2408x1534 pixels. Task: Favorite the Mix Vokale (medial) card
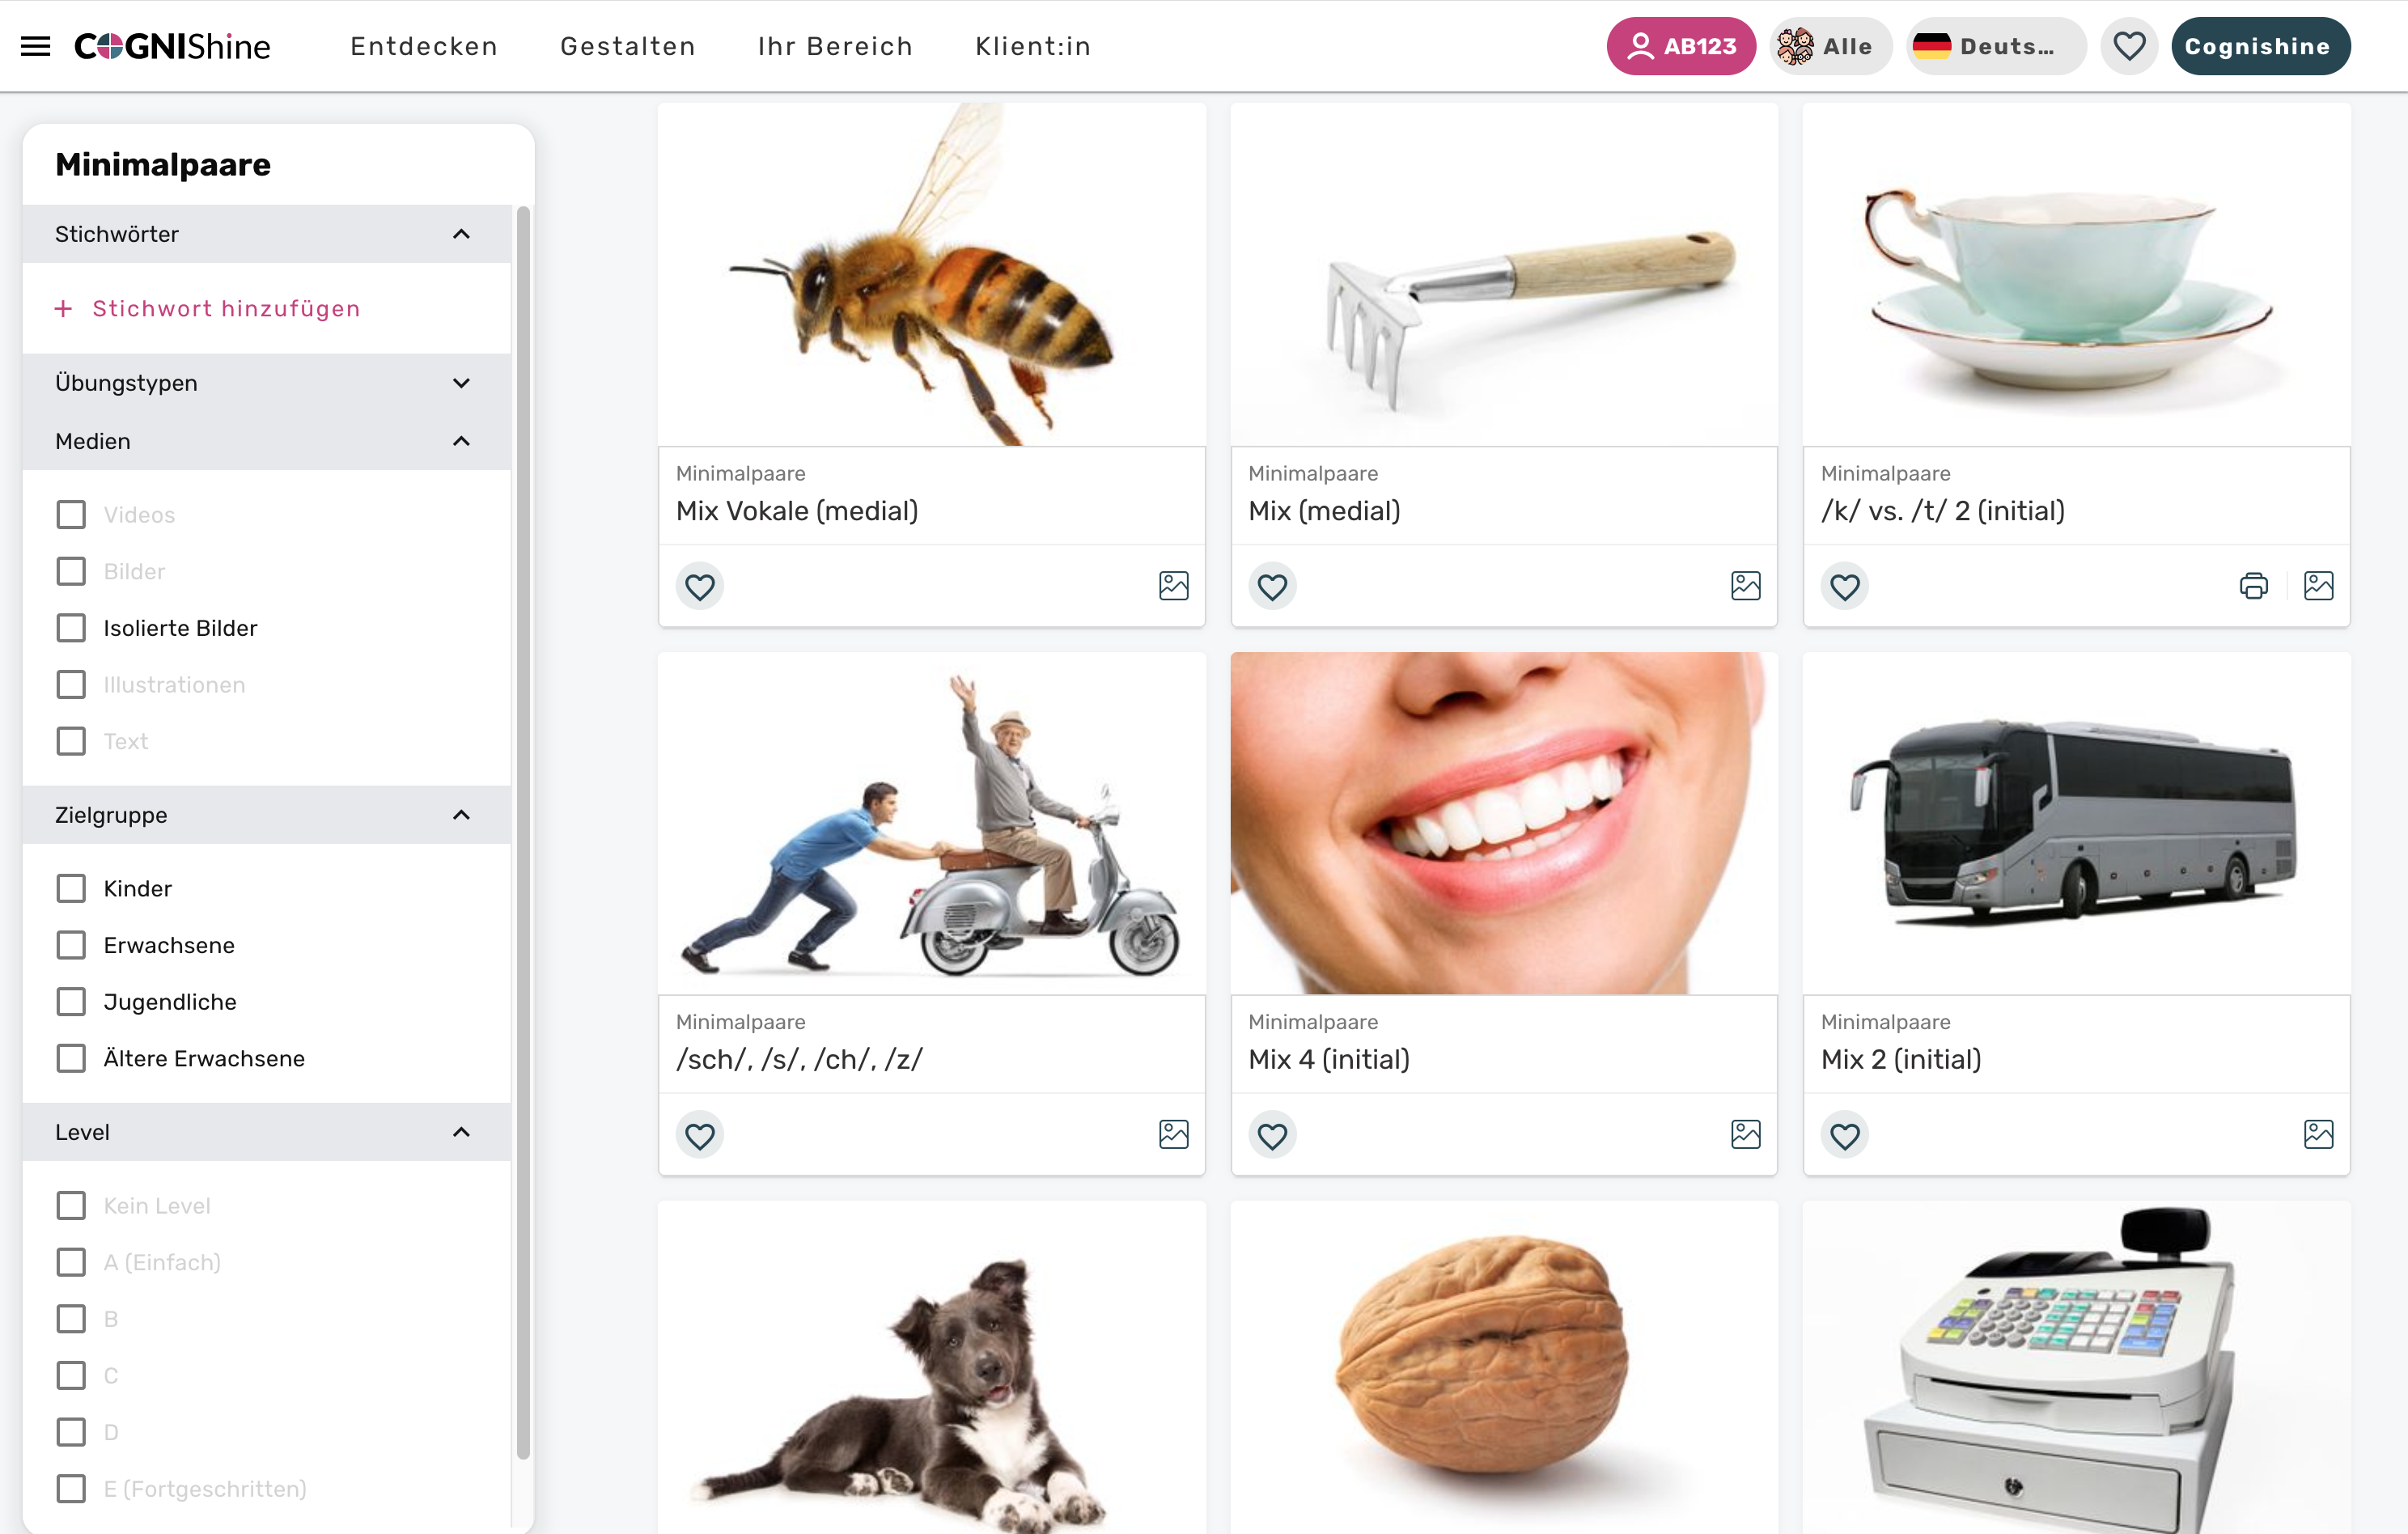[x=700, y=586]
